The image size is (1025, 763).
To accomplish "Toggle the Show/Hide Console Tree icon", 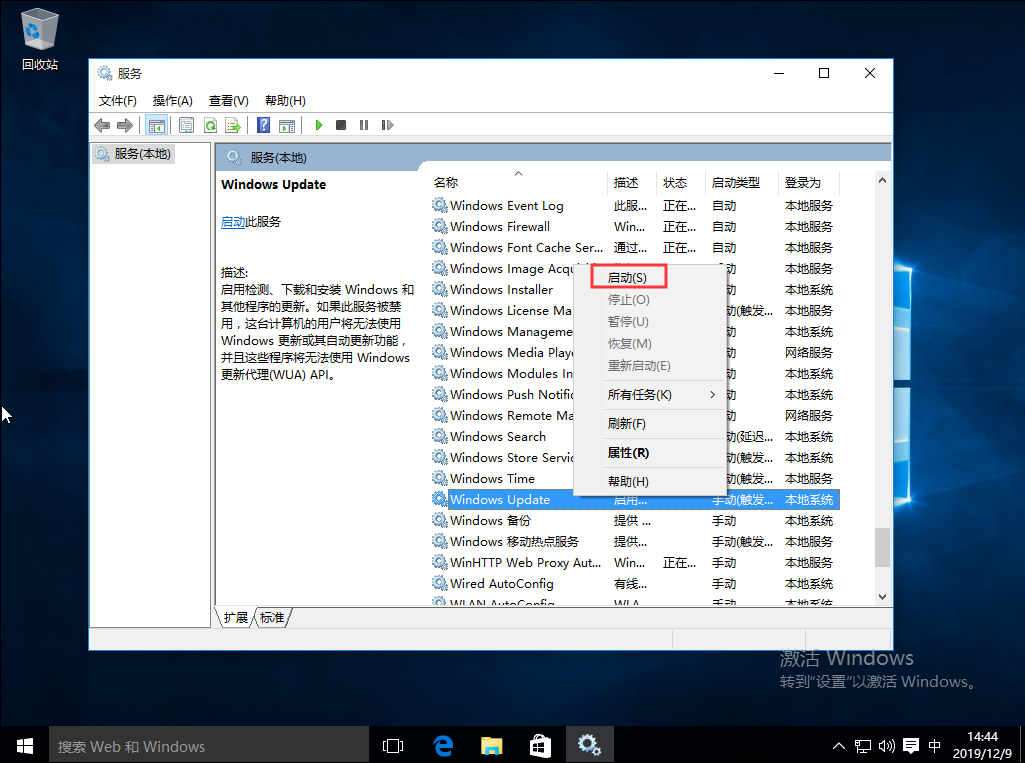I will (156, 124).
